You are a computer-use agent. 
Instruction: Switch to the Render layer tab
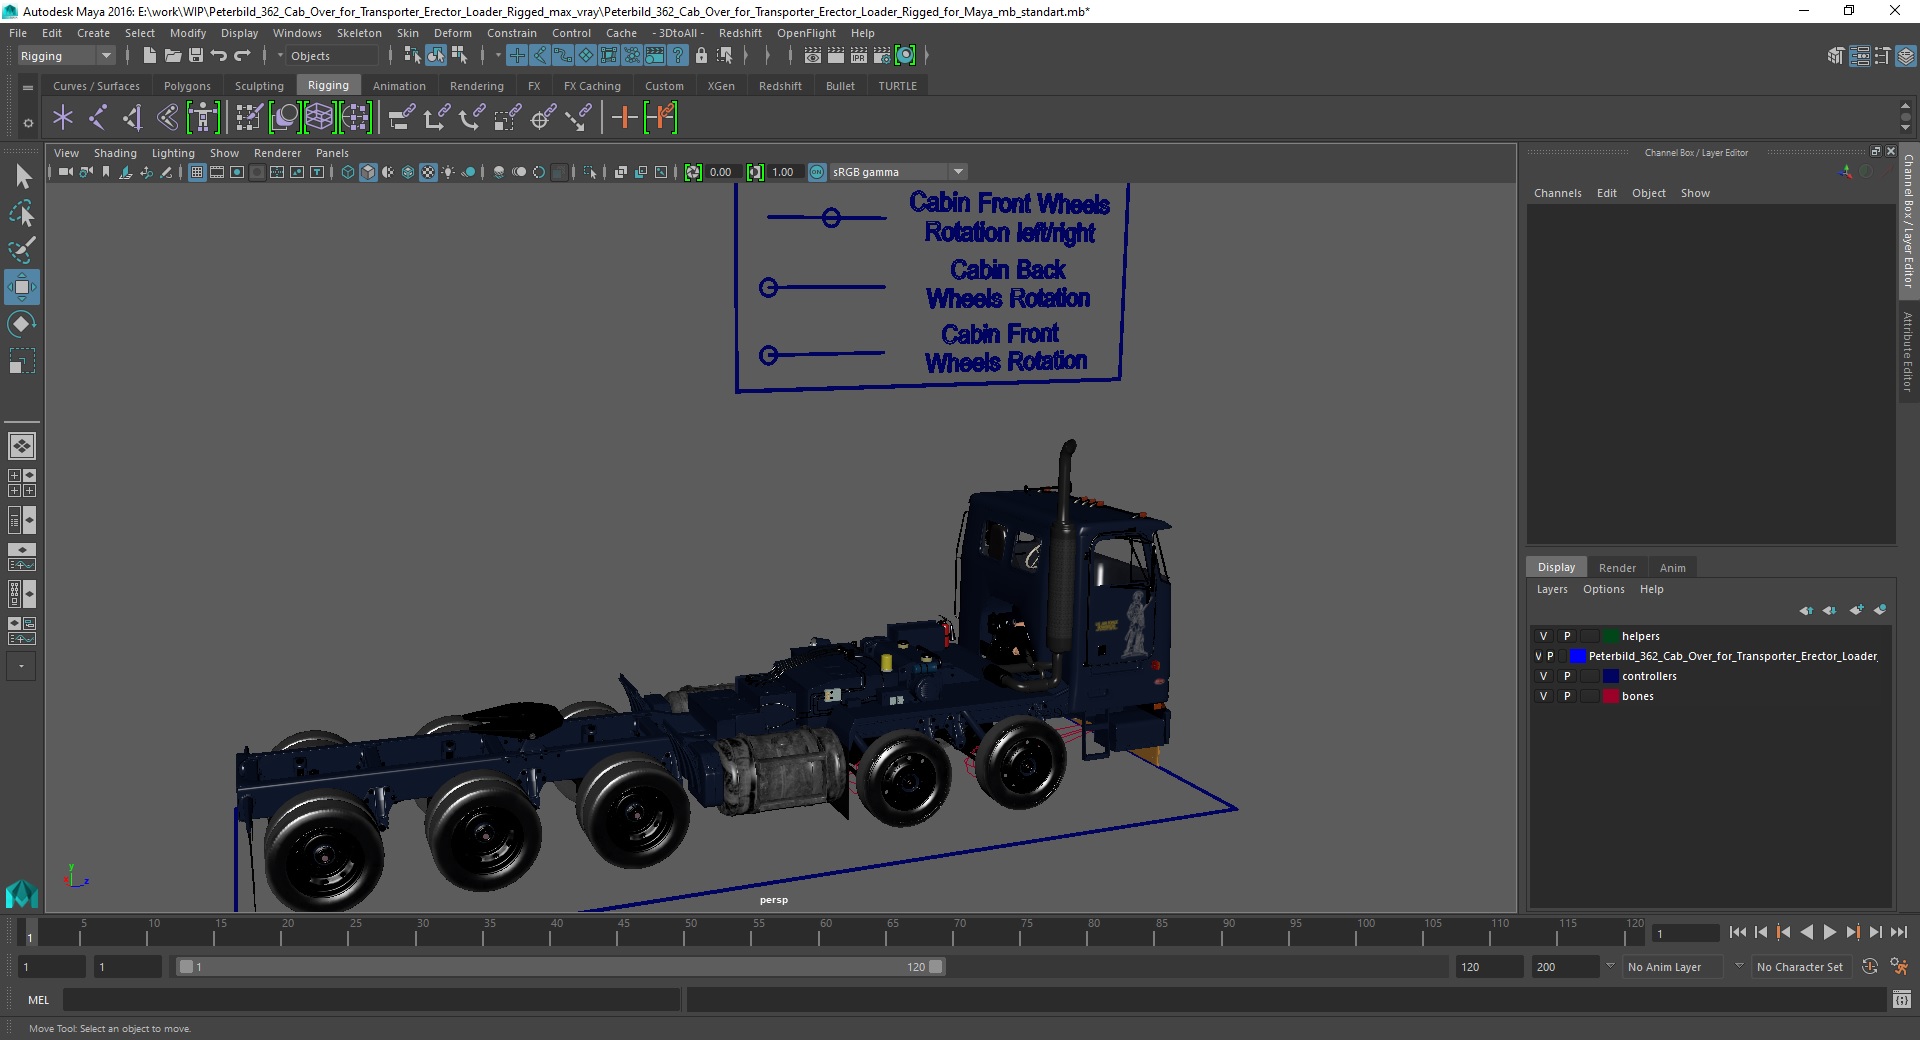[1617, 567]
